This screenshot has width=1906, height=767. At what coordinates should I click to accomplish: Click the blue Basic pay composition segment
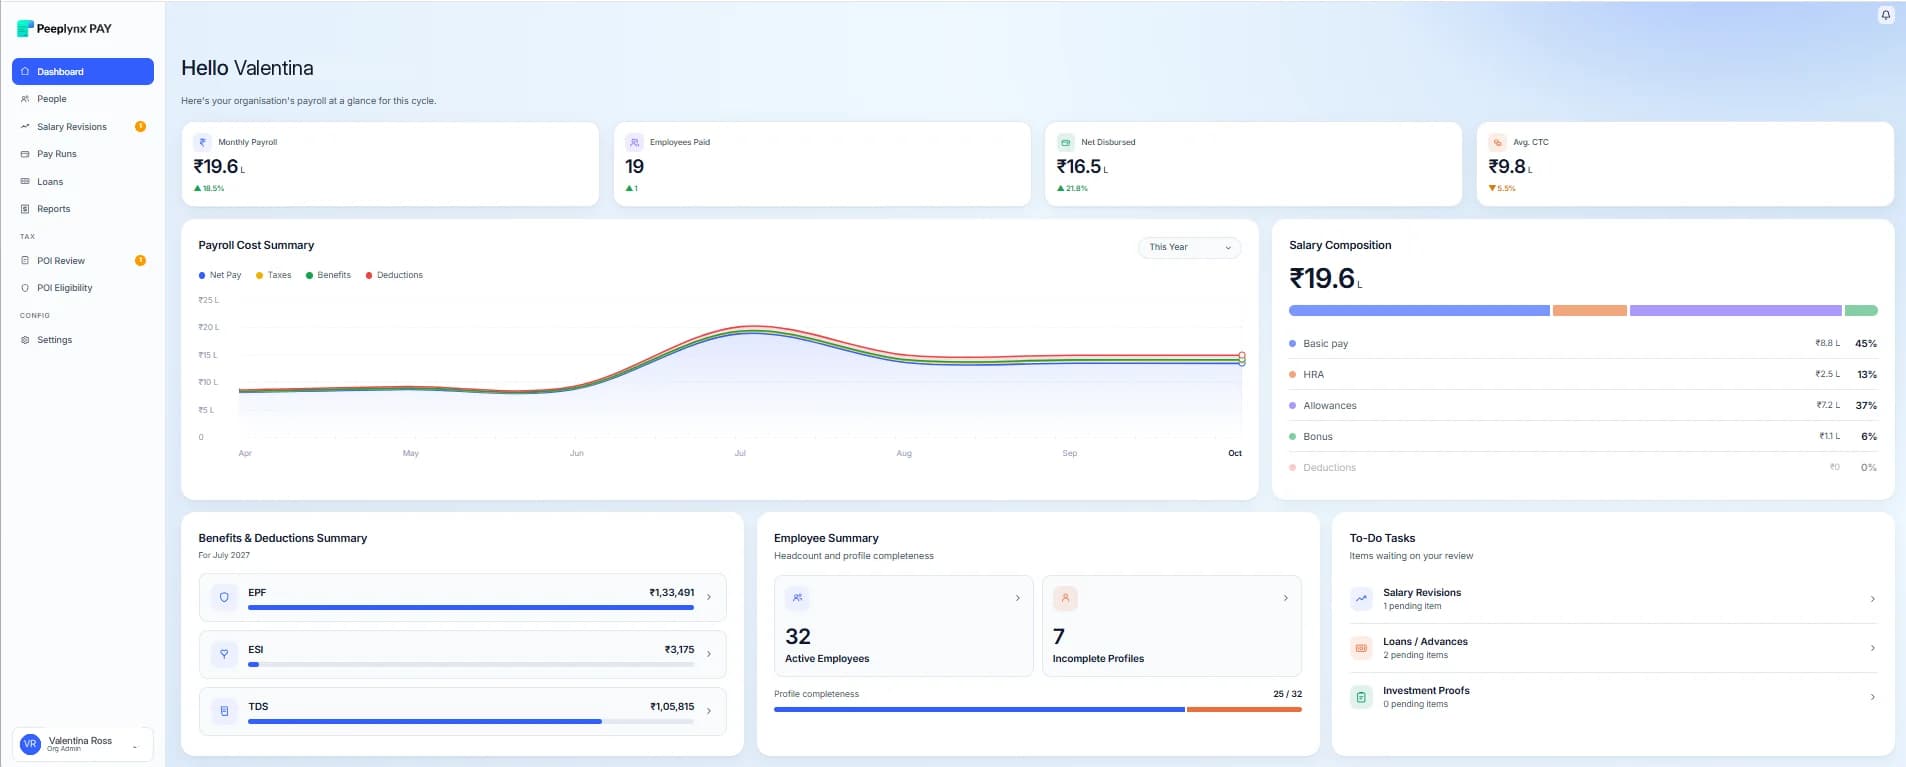coord(1419,311)
